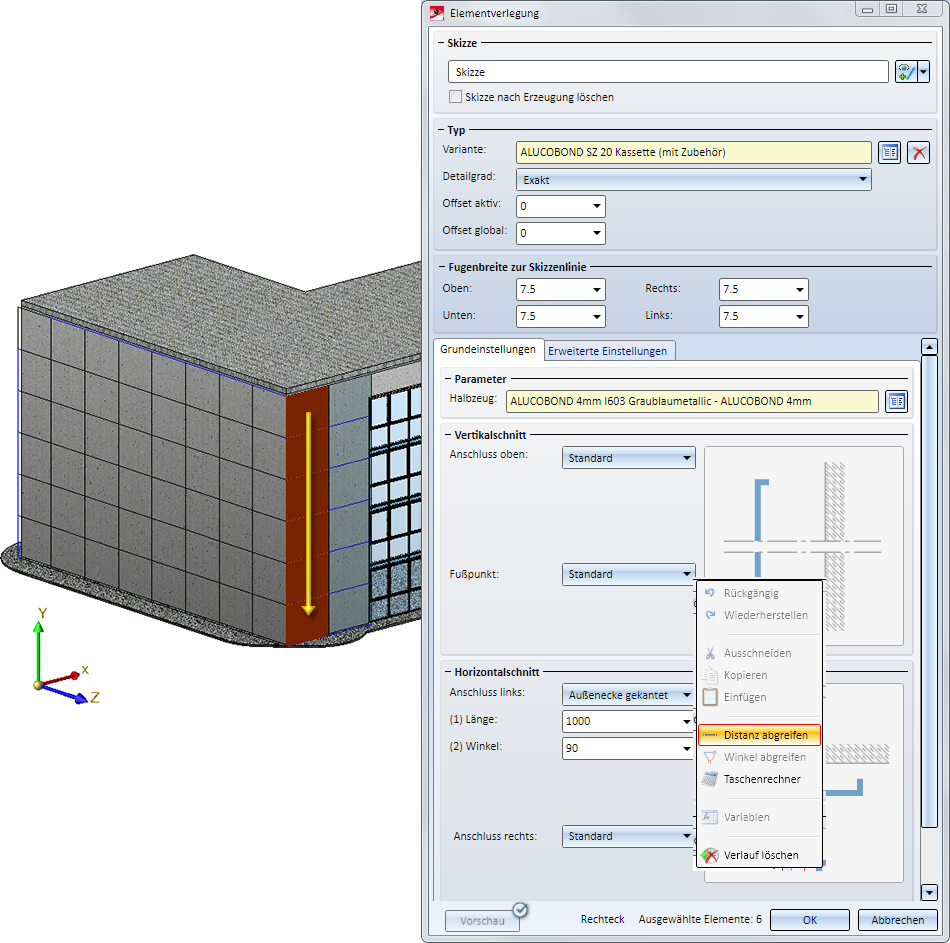The width and height of the screenshot is (950, 943).
Task: Click the Elementverlegung window title icon
Action: pyautogui.click(x=436, y=13)
